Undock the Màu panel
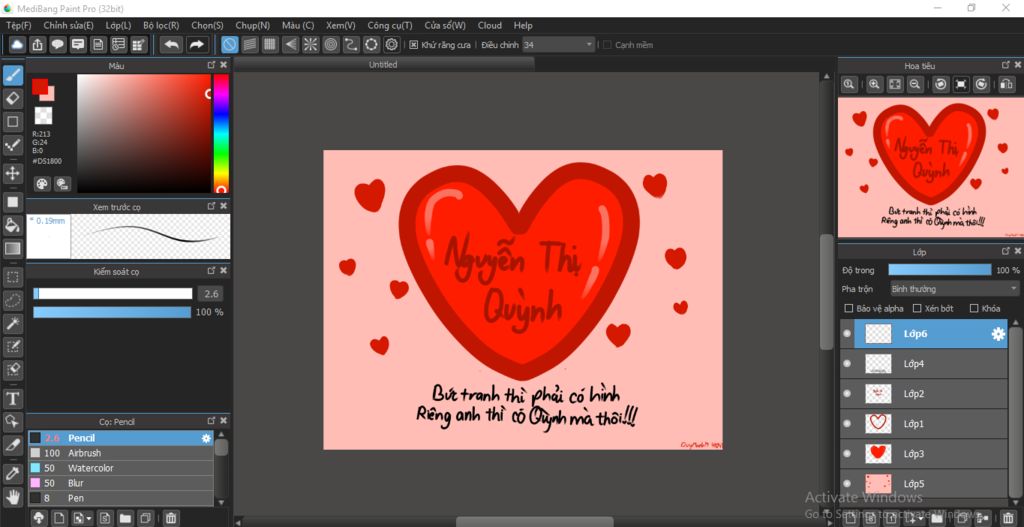Image resolution: width=1024 pixels, height=527 pixels. 211,65
